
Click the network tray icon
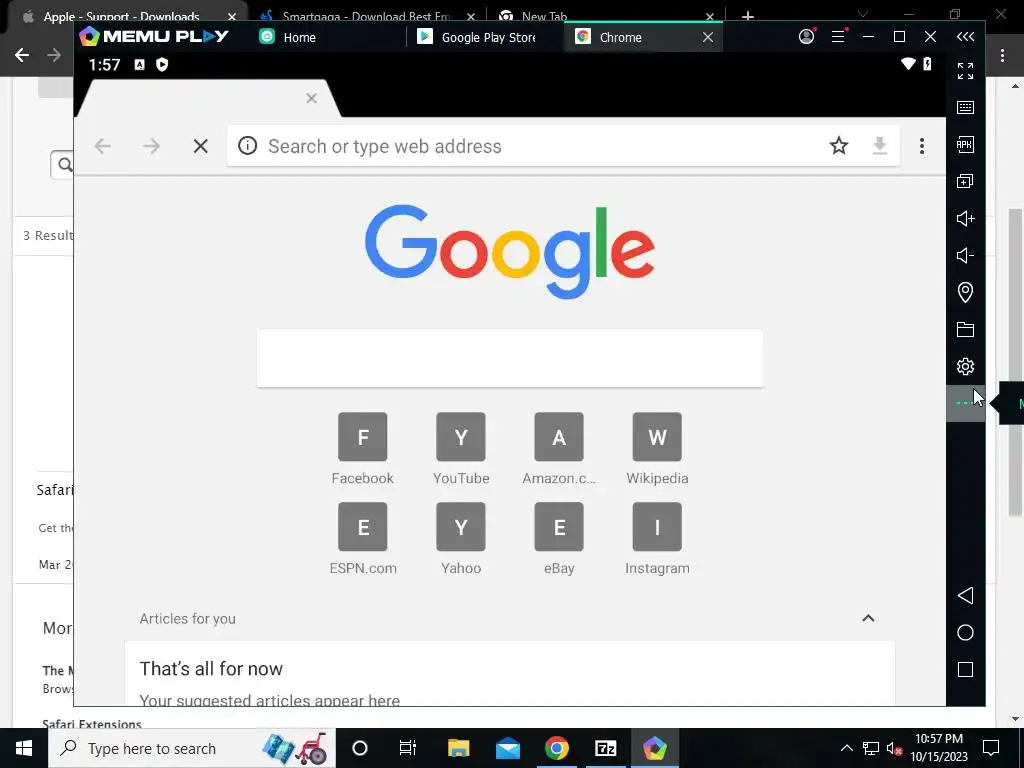871,748
